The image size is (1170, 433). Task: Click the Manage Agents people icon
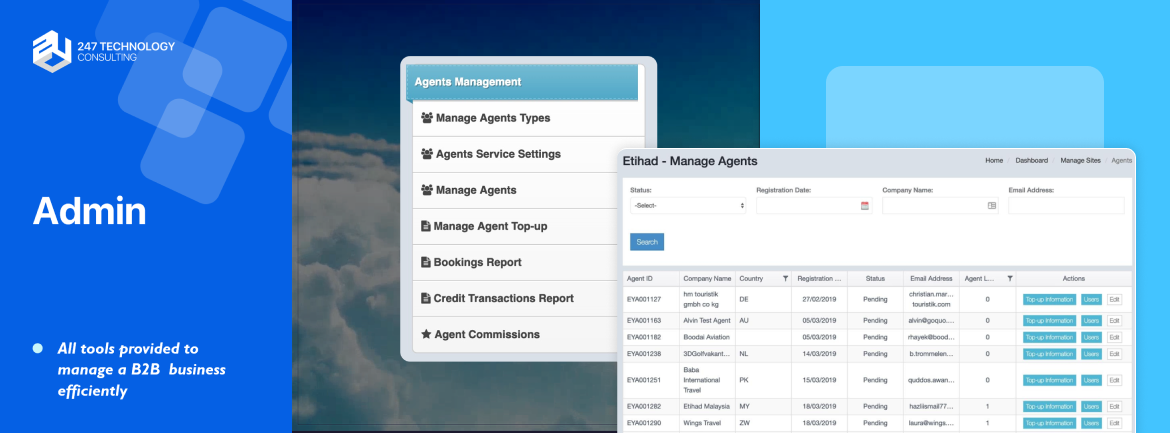coord(427,190)
